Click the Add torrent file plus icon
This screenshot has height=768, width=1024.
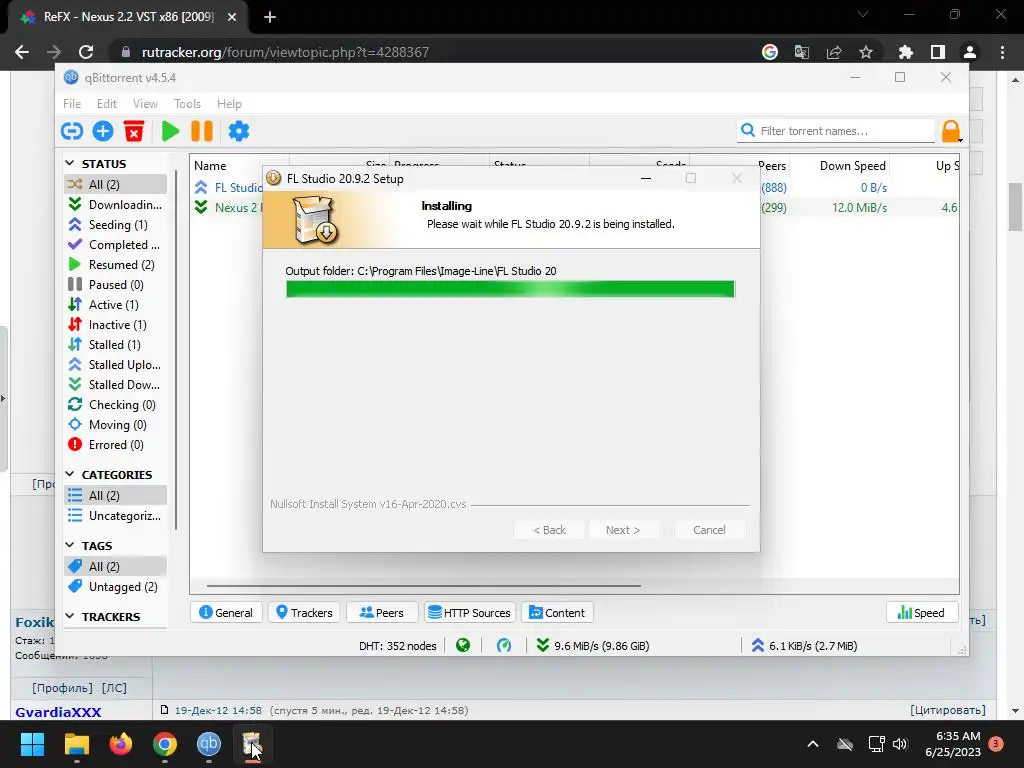[x=103, y=131]
